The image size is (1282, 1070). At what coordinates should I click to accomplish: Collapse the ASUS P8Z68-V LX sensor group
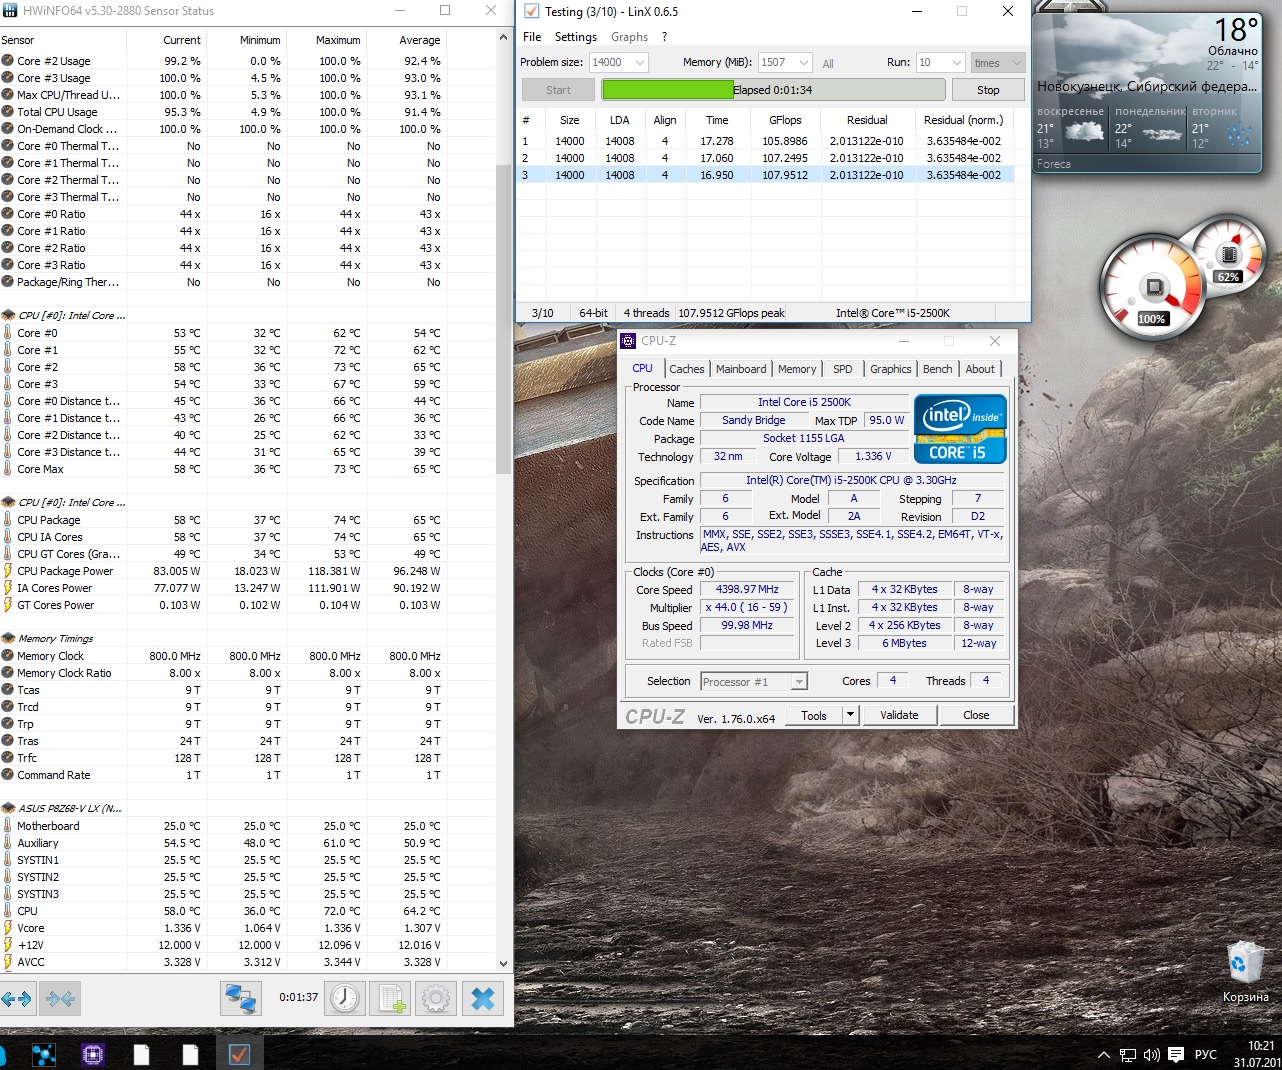(8, 808)
